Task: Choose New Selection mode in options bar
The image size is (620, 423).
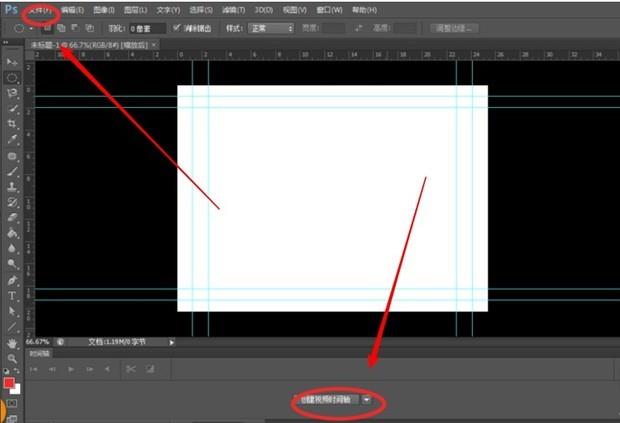Action: point(47,28)
